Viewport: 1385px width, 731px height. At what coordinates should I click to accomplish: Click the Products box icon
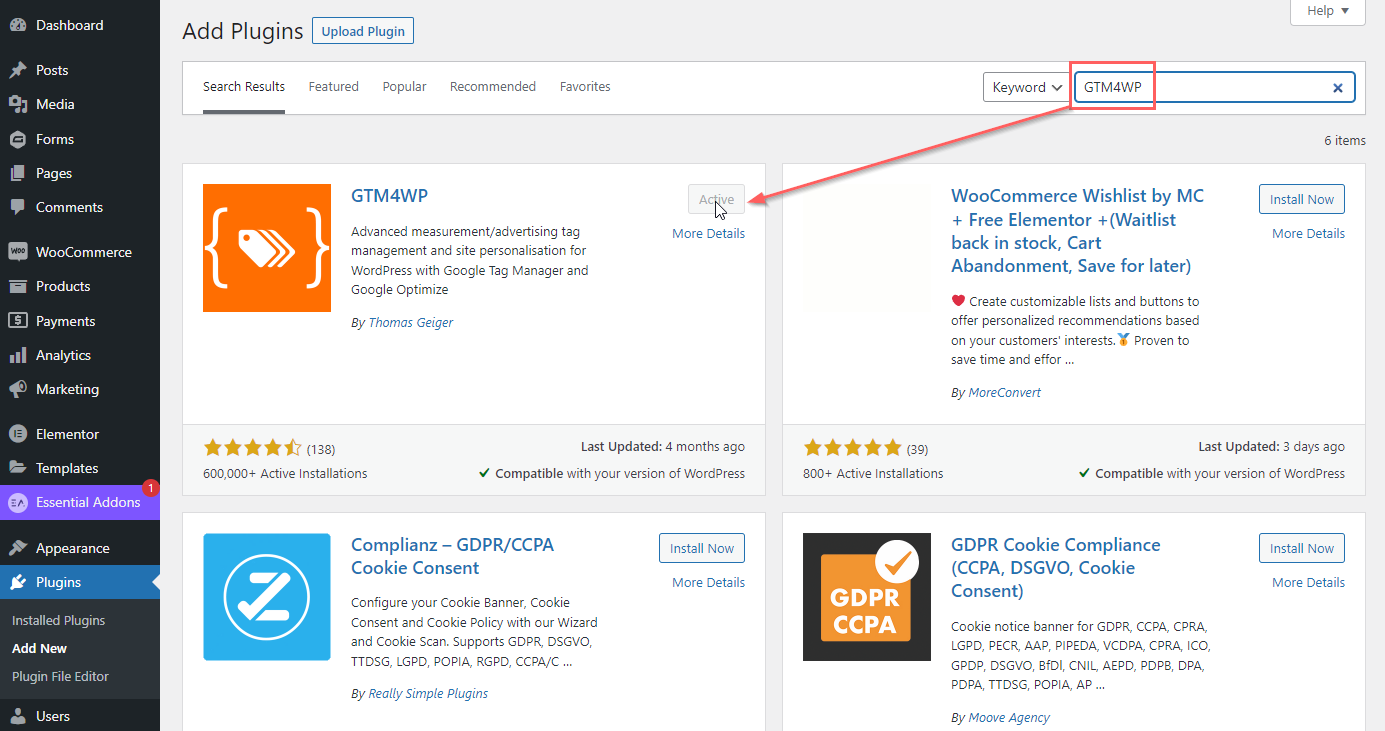tap(18, 286)
